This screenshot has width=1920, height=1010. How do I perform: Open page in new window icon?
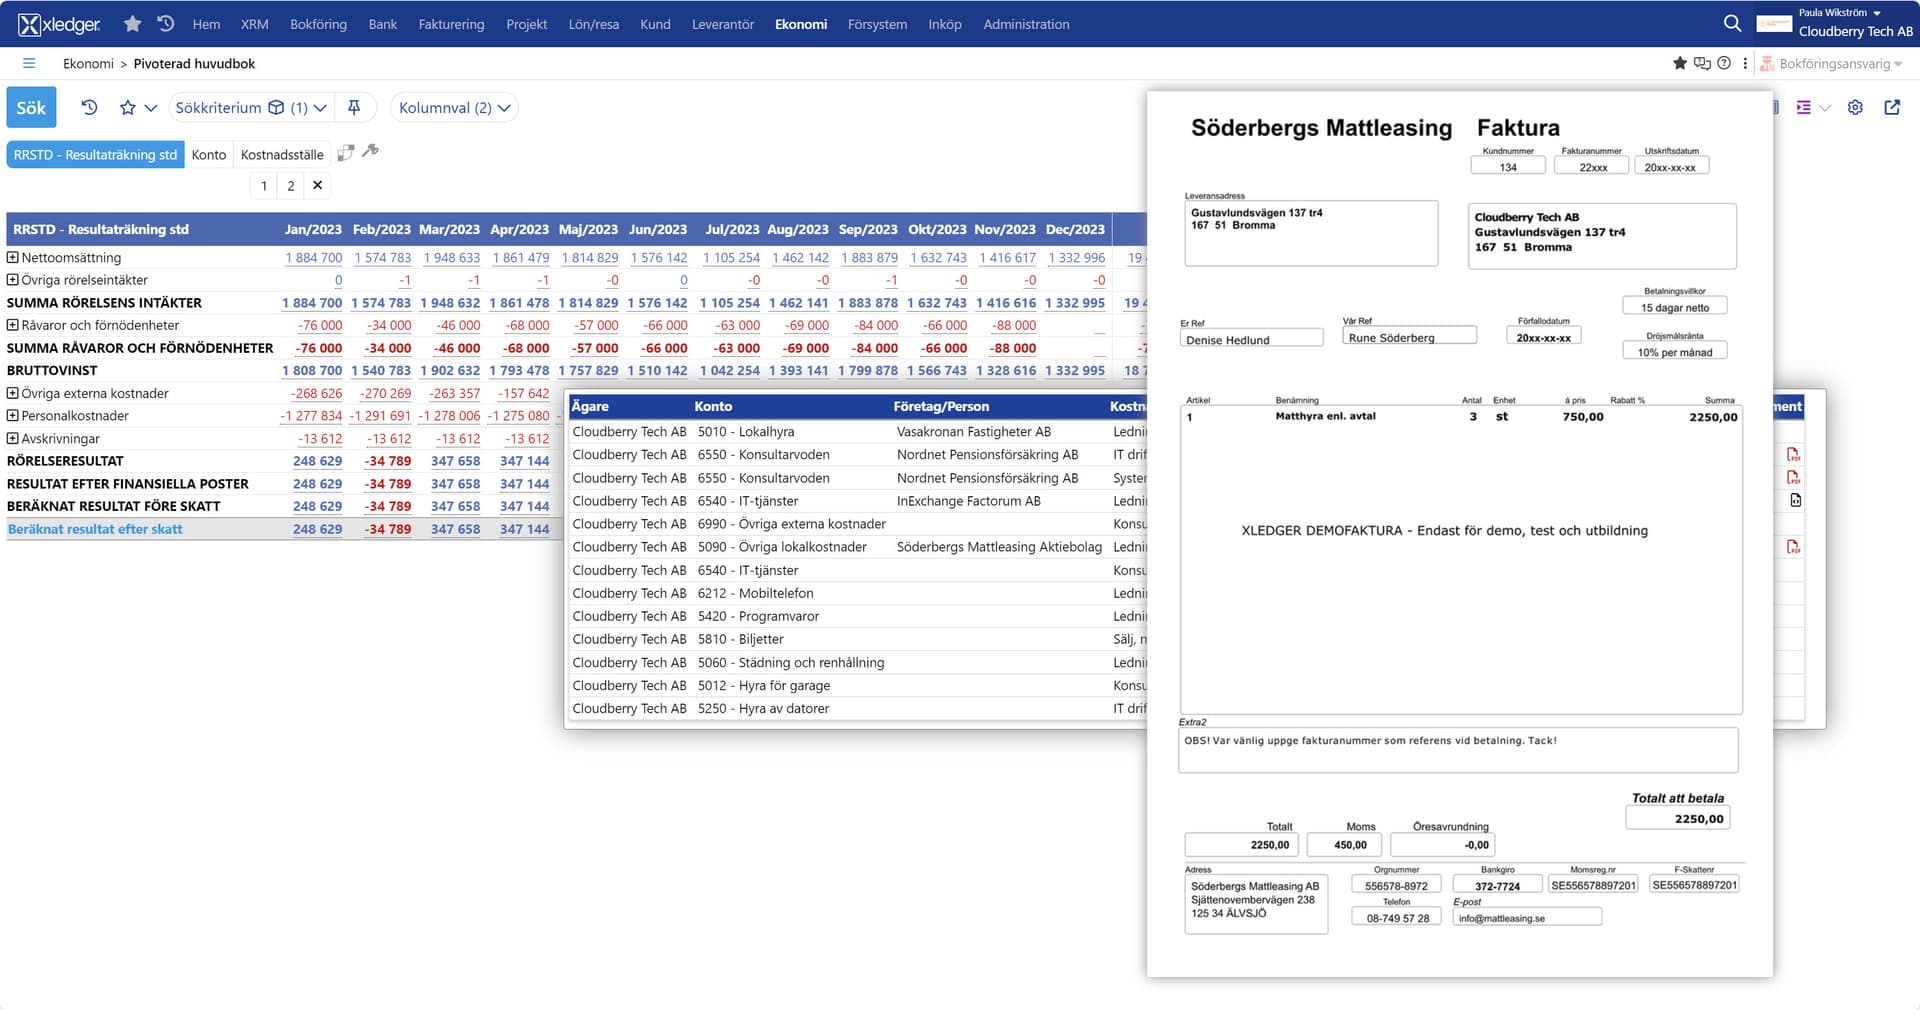[1892, 107]
